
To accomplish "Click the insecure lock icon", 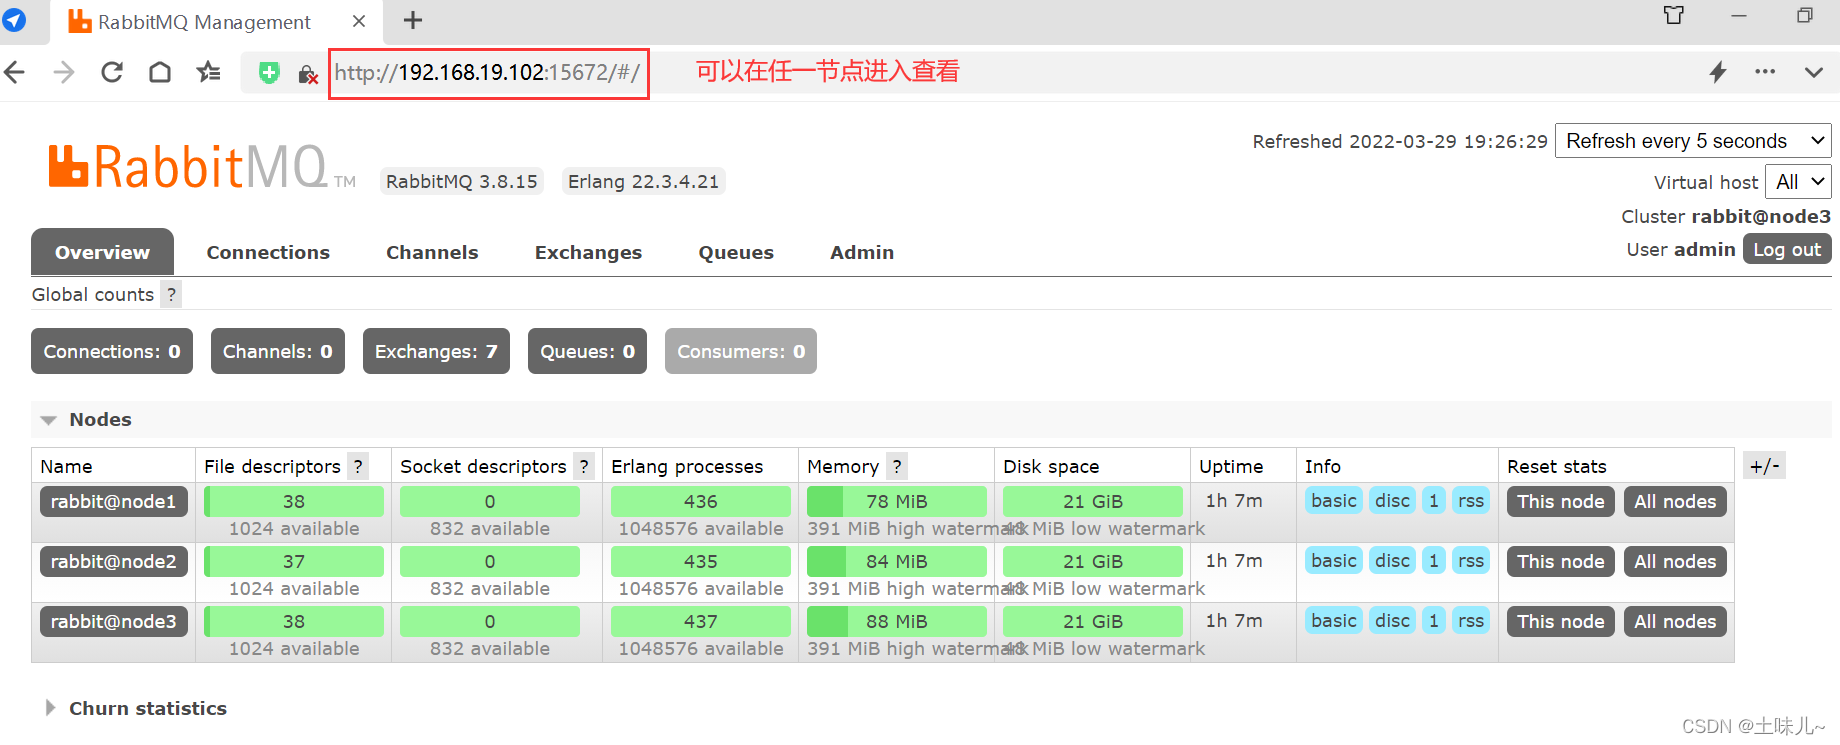I will point(308,73).
